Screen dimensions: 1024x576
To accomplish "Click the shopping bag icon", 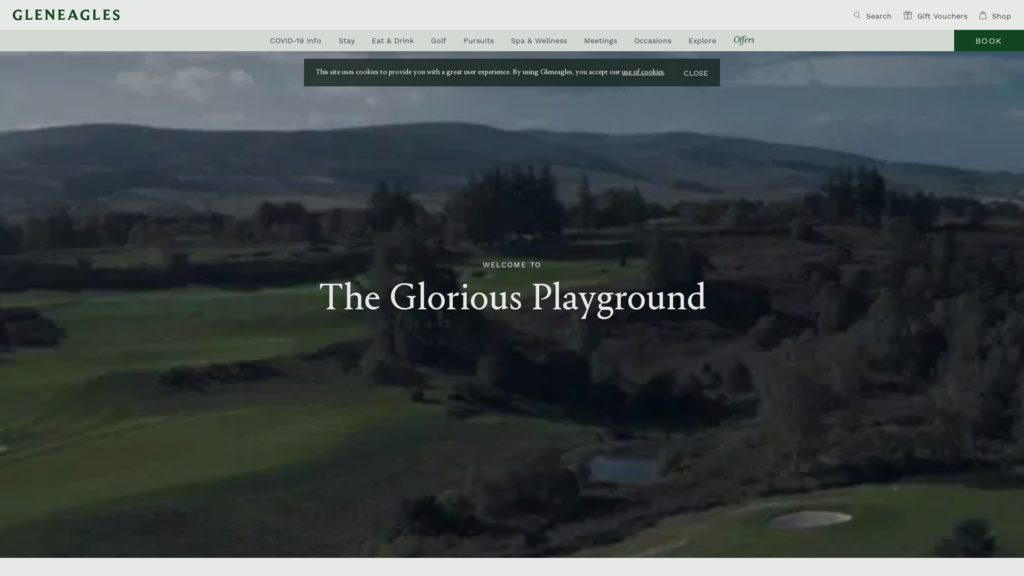I will [983, 15].
